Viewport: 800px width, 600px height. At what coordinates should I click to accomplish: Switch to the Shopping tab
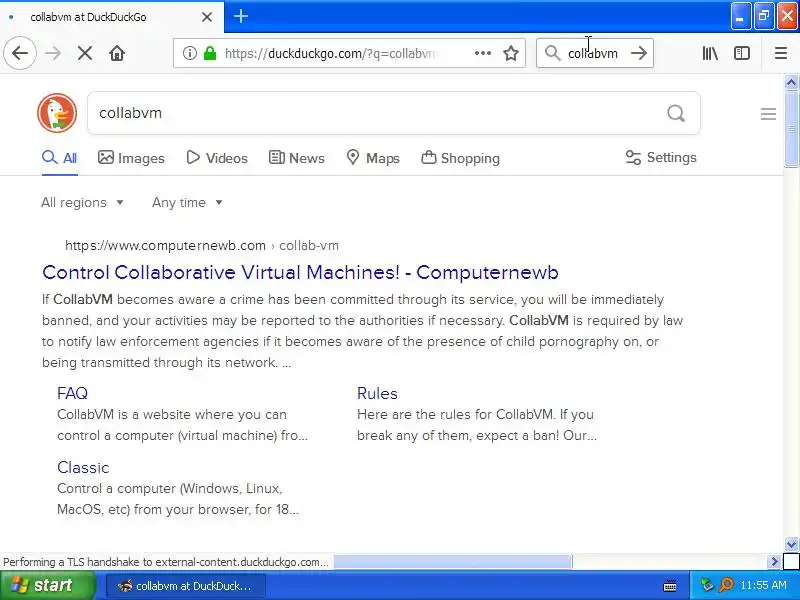tap(460, 158)
